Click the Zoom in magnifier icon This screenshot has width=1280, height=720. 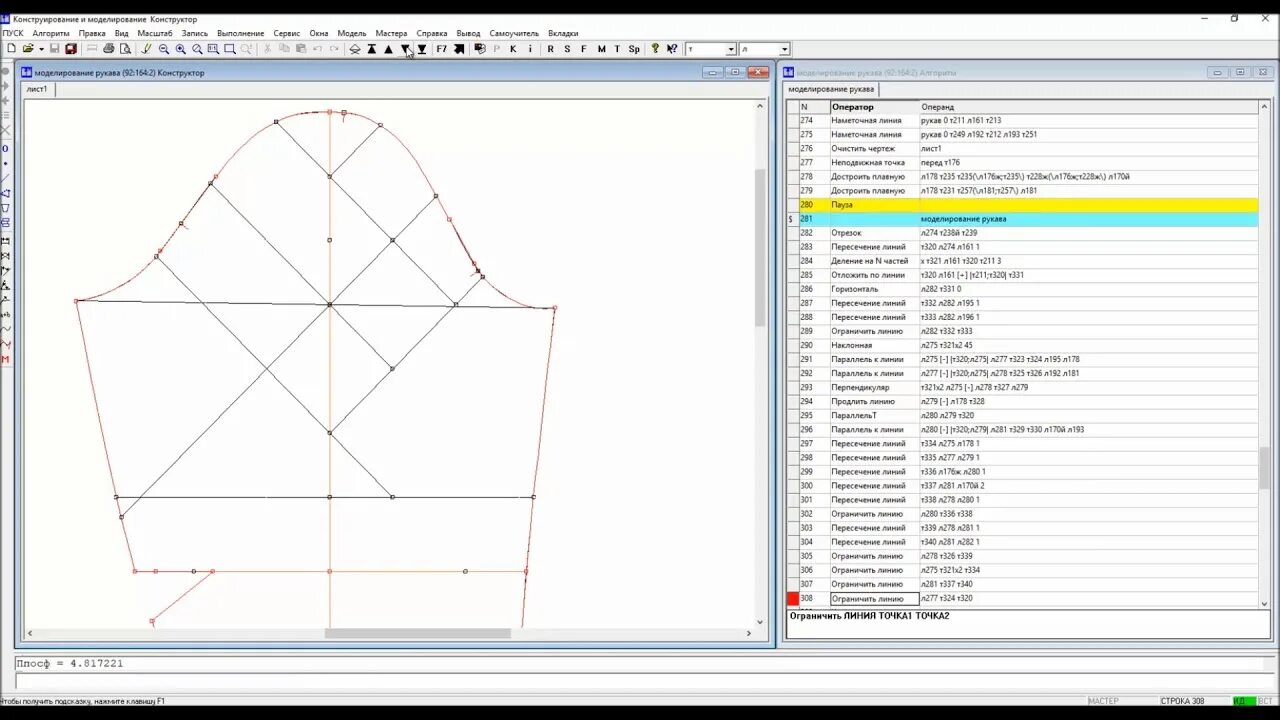coord(181,49)
